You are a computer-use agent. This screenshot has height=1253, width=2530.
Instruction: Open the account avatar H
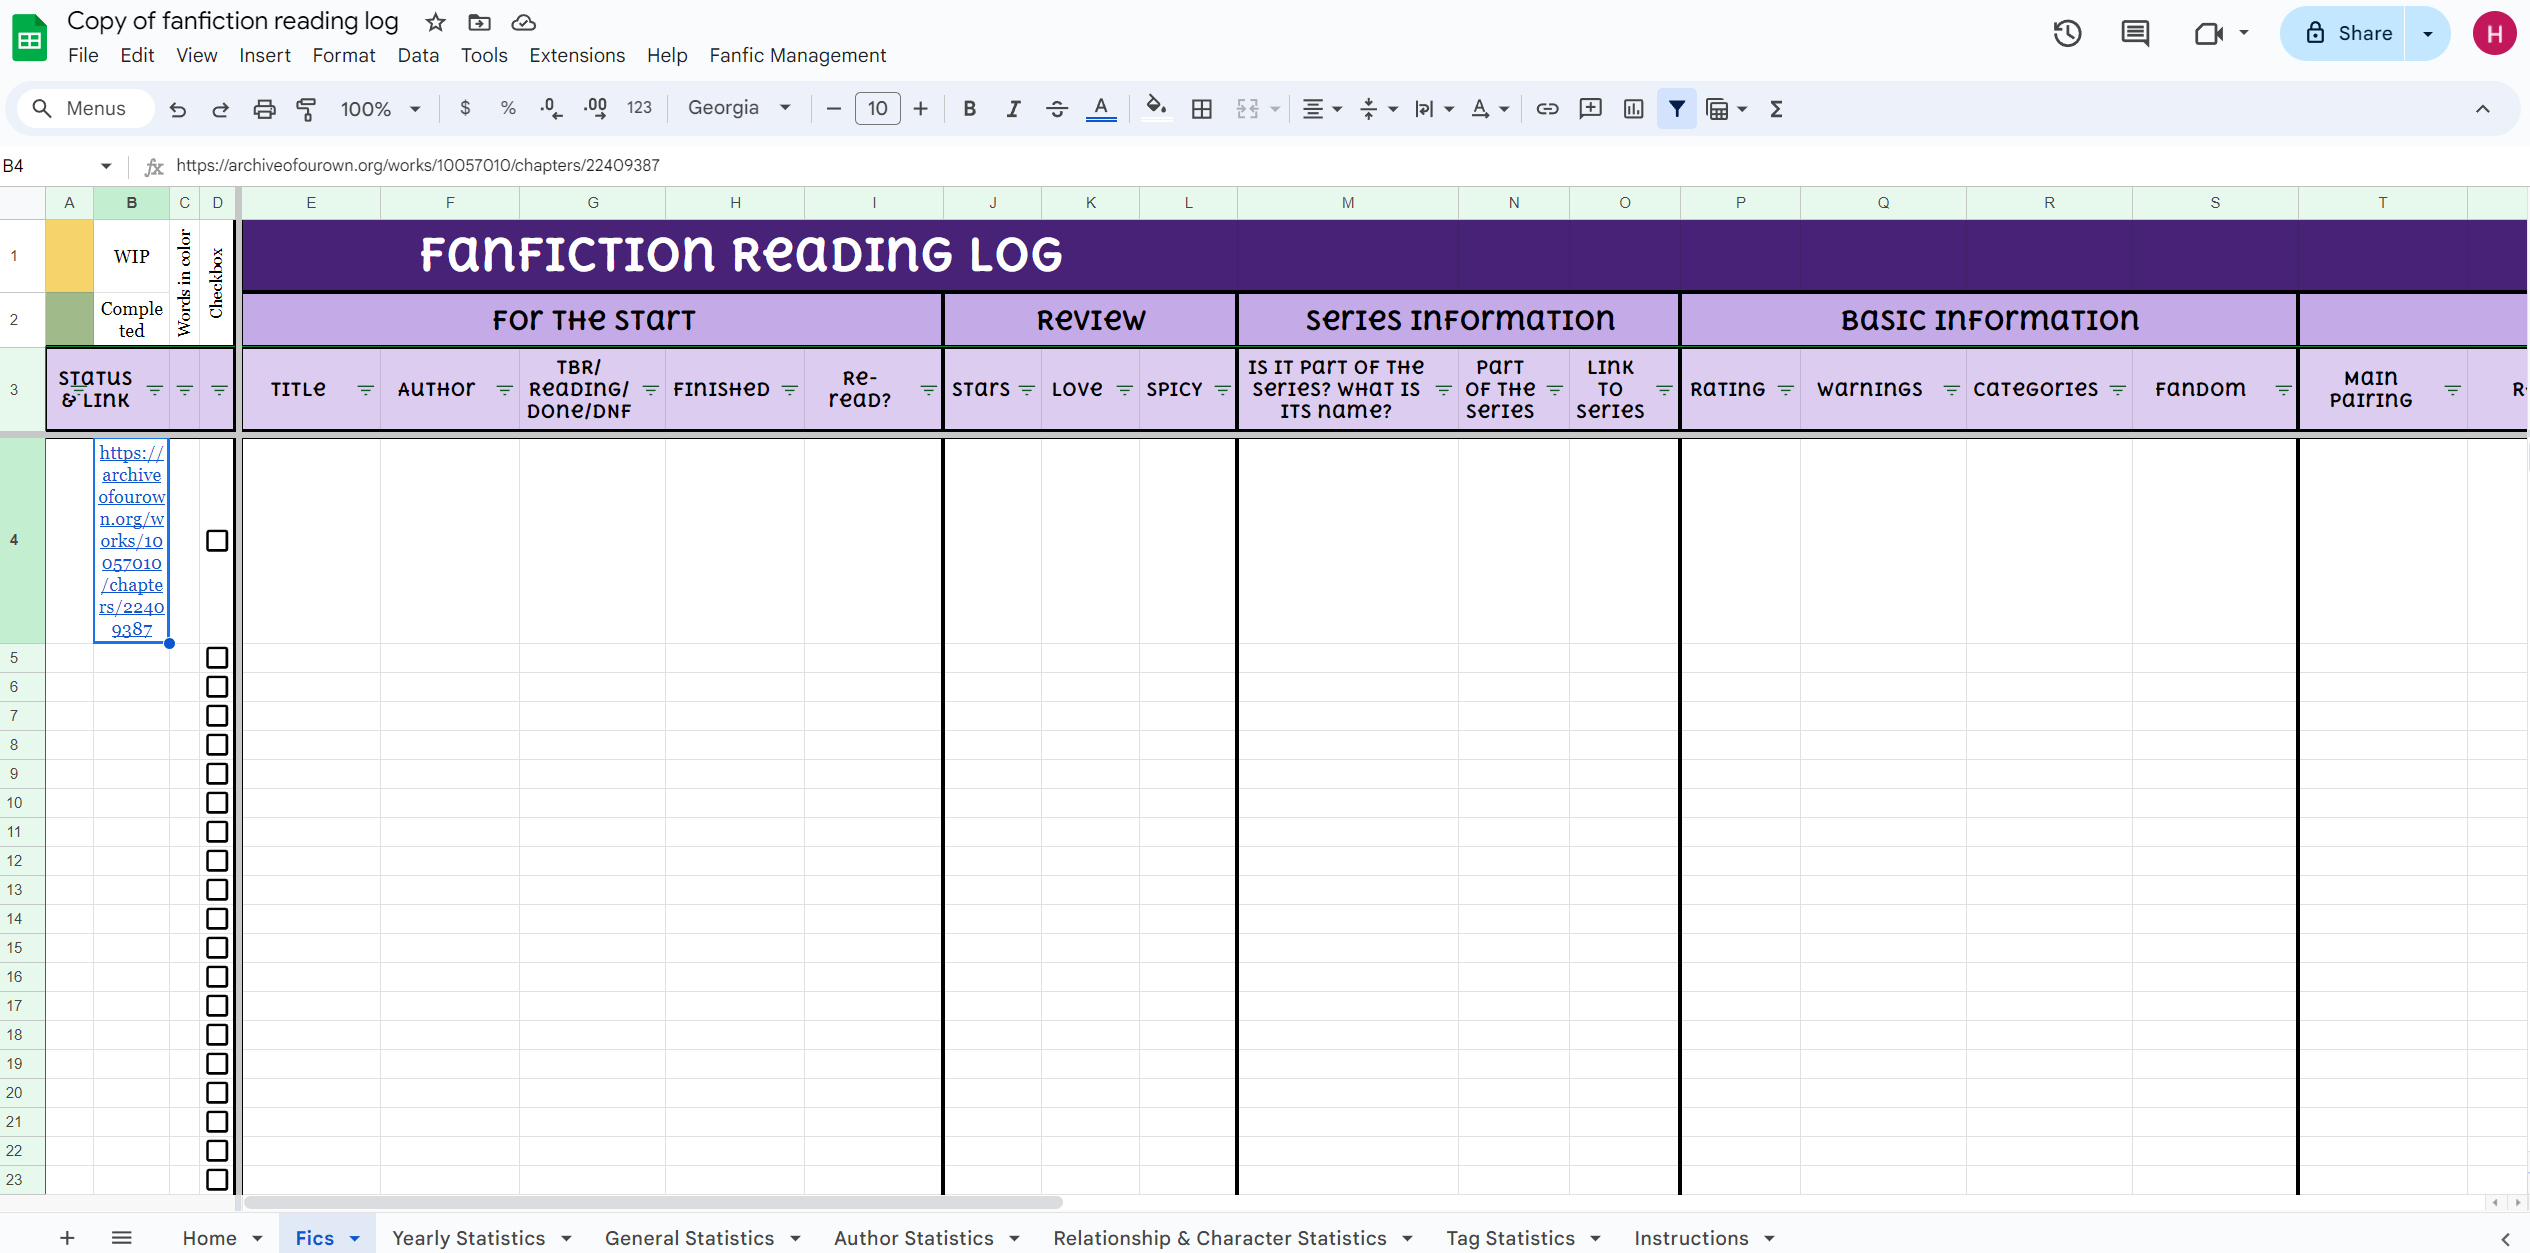click(x=2494, y=34)
